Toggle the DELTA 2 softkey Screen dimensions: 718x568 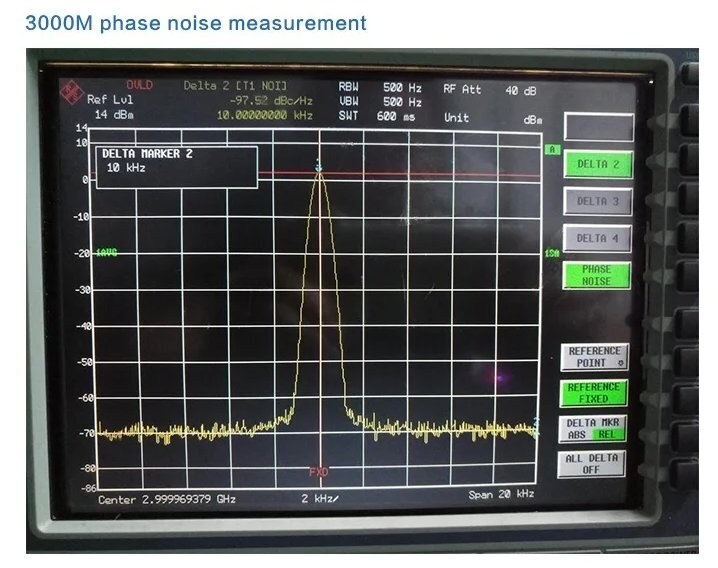click(x=598, y=165)
